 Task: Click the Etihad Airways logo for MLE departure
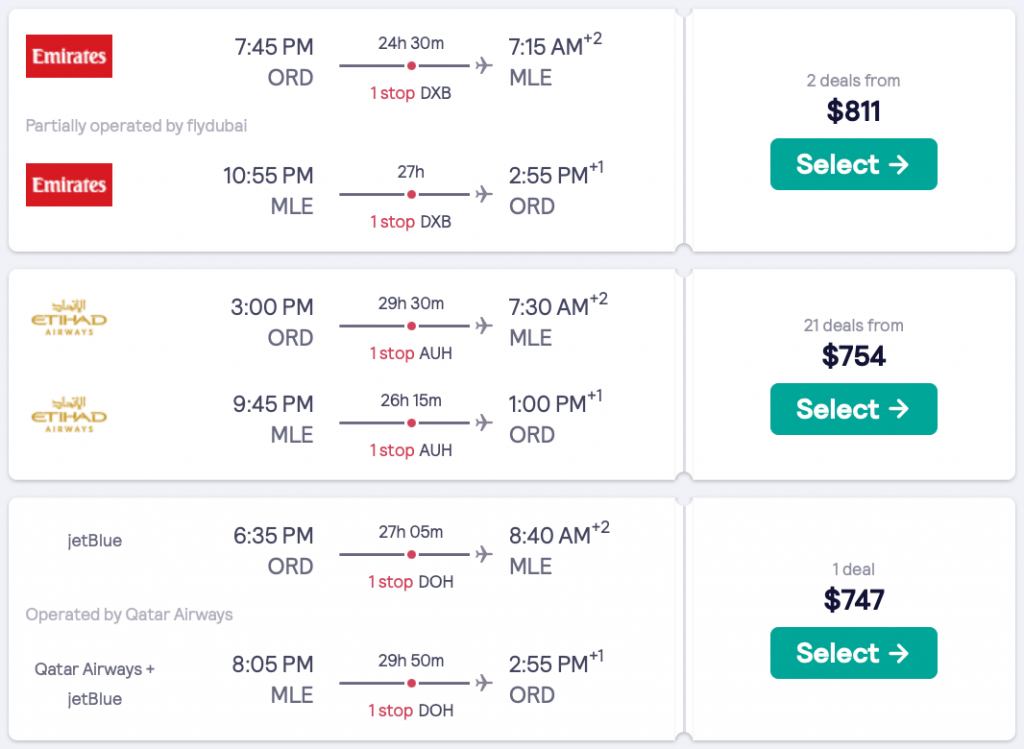69,415
